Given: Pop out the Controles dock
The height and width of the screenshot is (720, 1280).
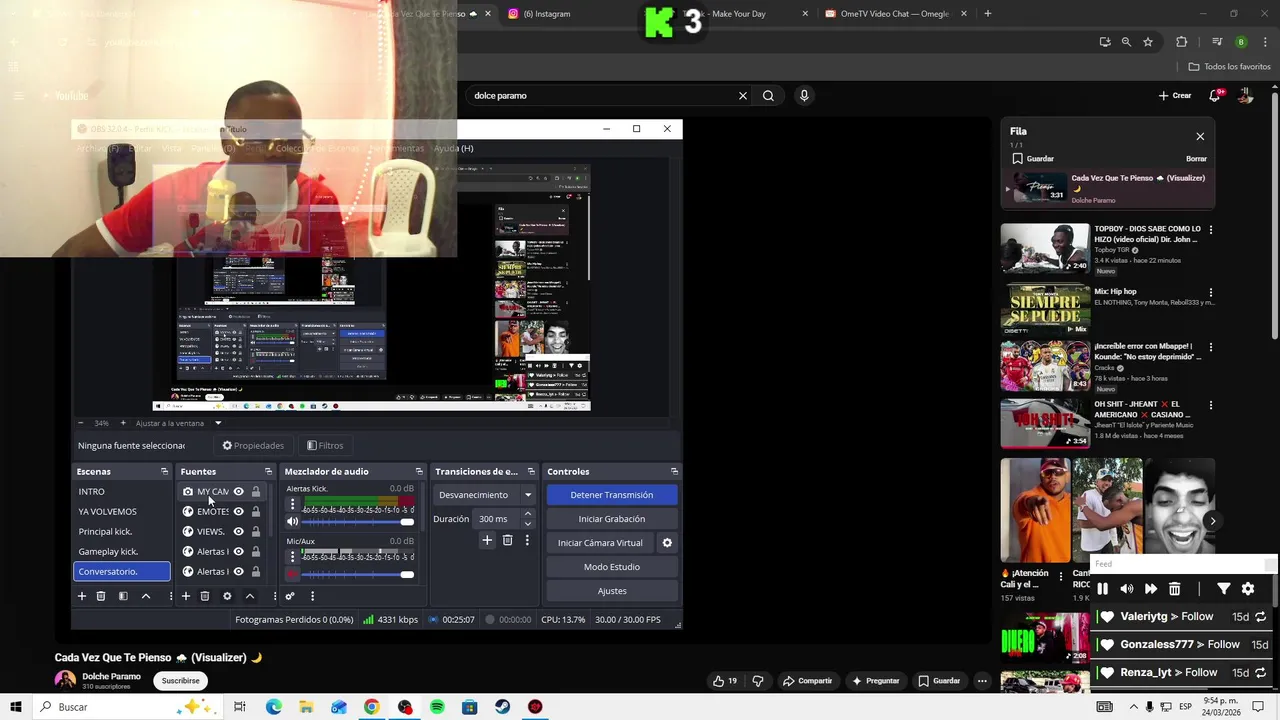Looking at the screenshot, I should pyautogui.click(x=674, y=471).
